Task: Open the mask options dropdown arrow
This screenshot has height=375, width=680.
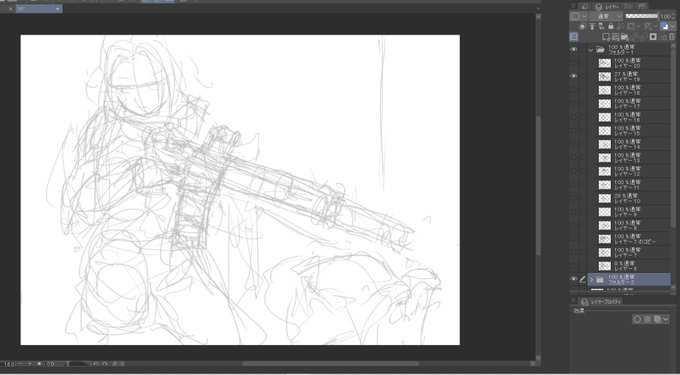Action: click(638, 26)
